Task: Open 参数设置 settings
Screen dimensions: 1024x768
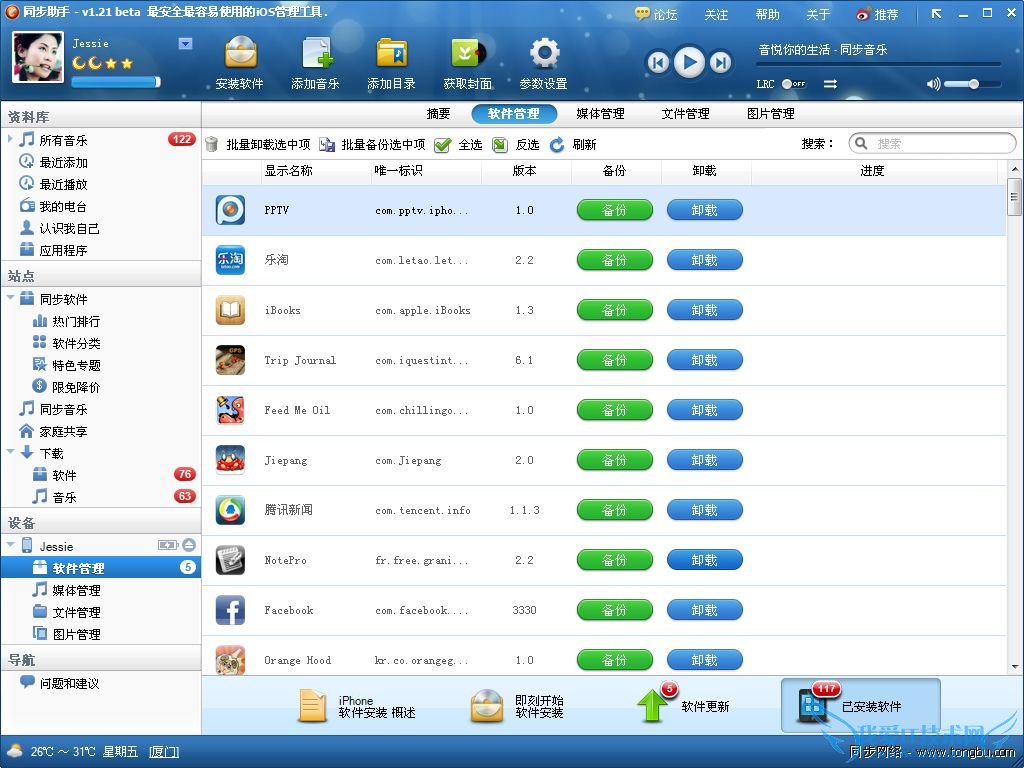Action: pos(543,60)
